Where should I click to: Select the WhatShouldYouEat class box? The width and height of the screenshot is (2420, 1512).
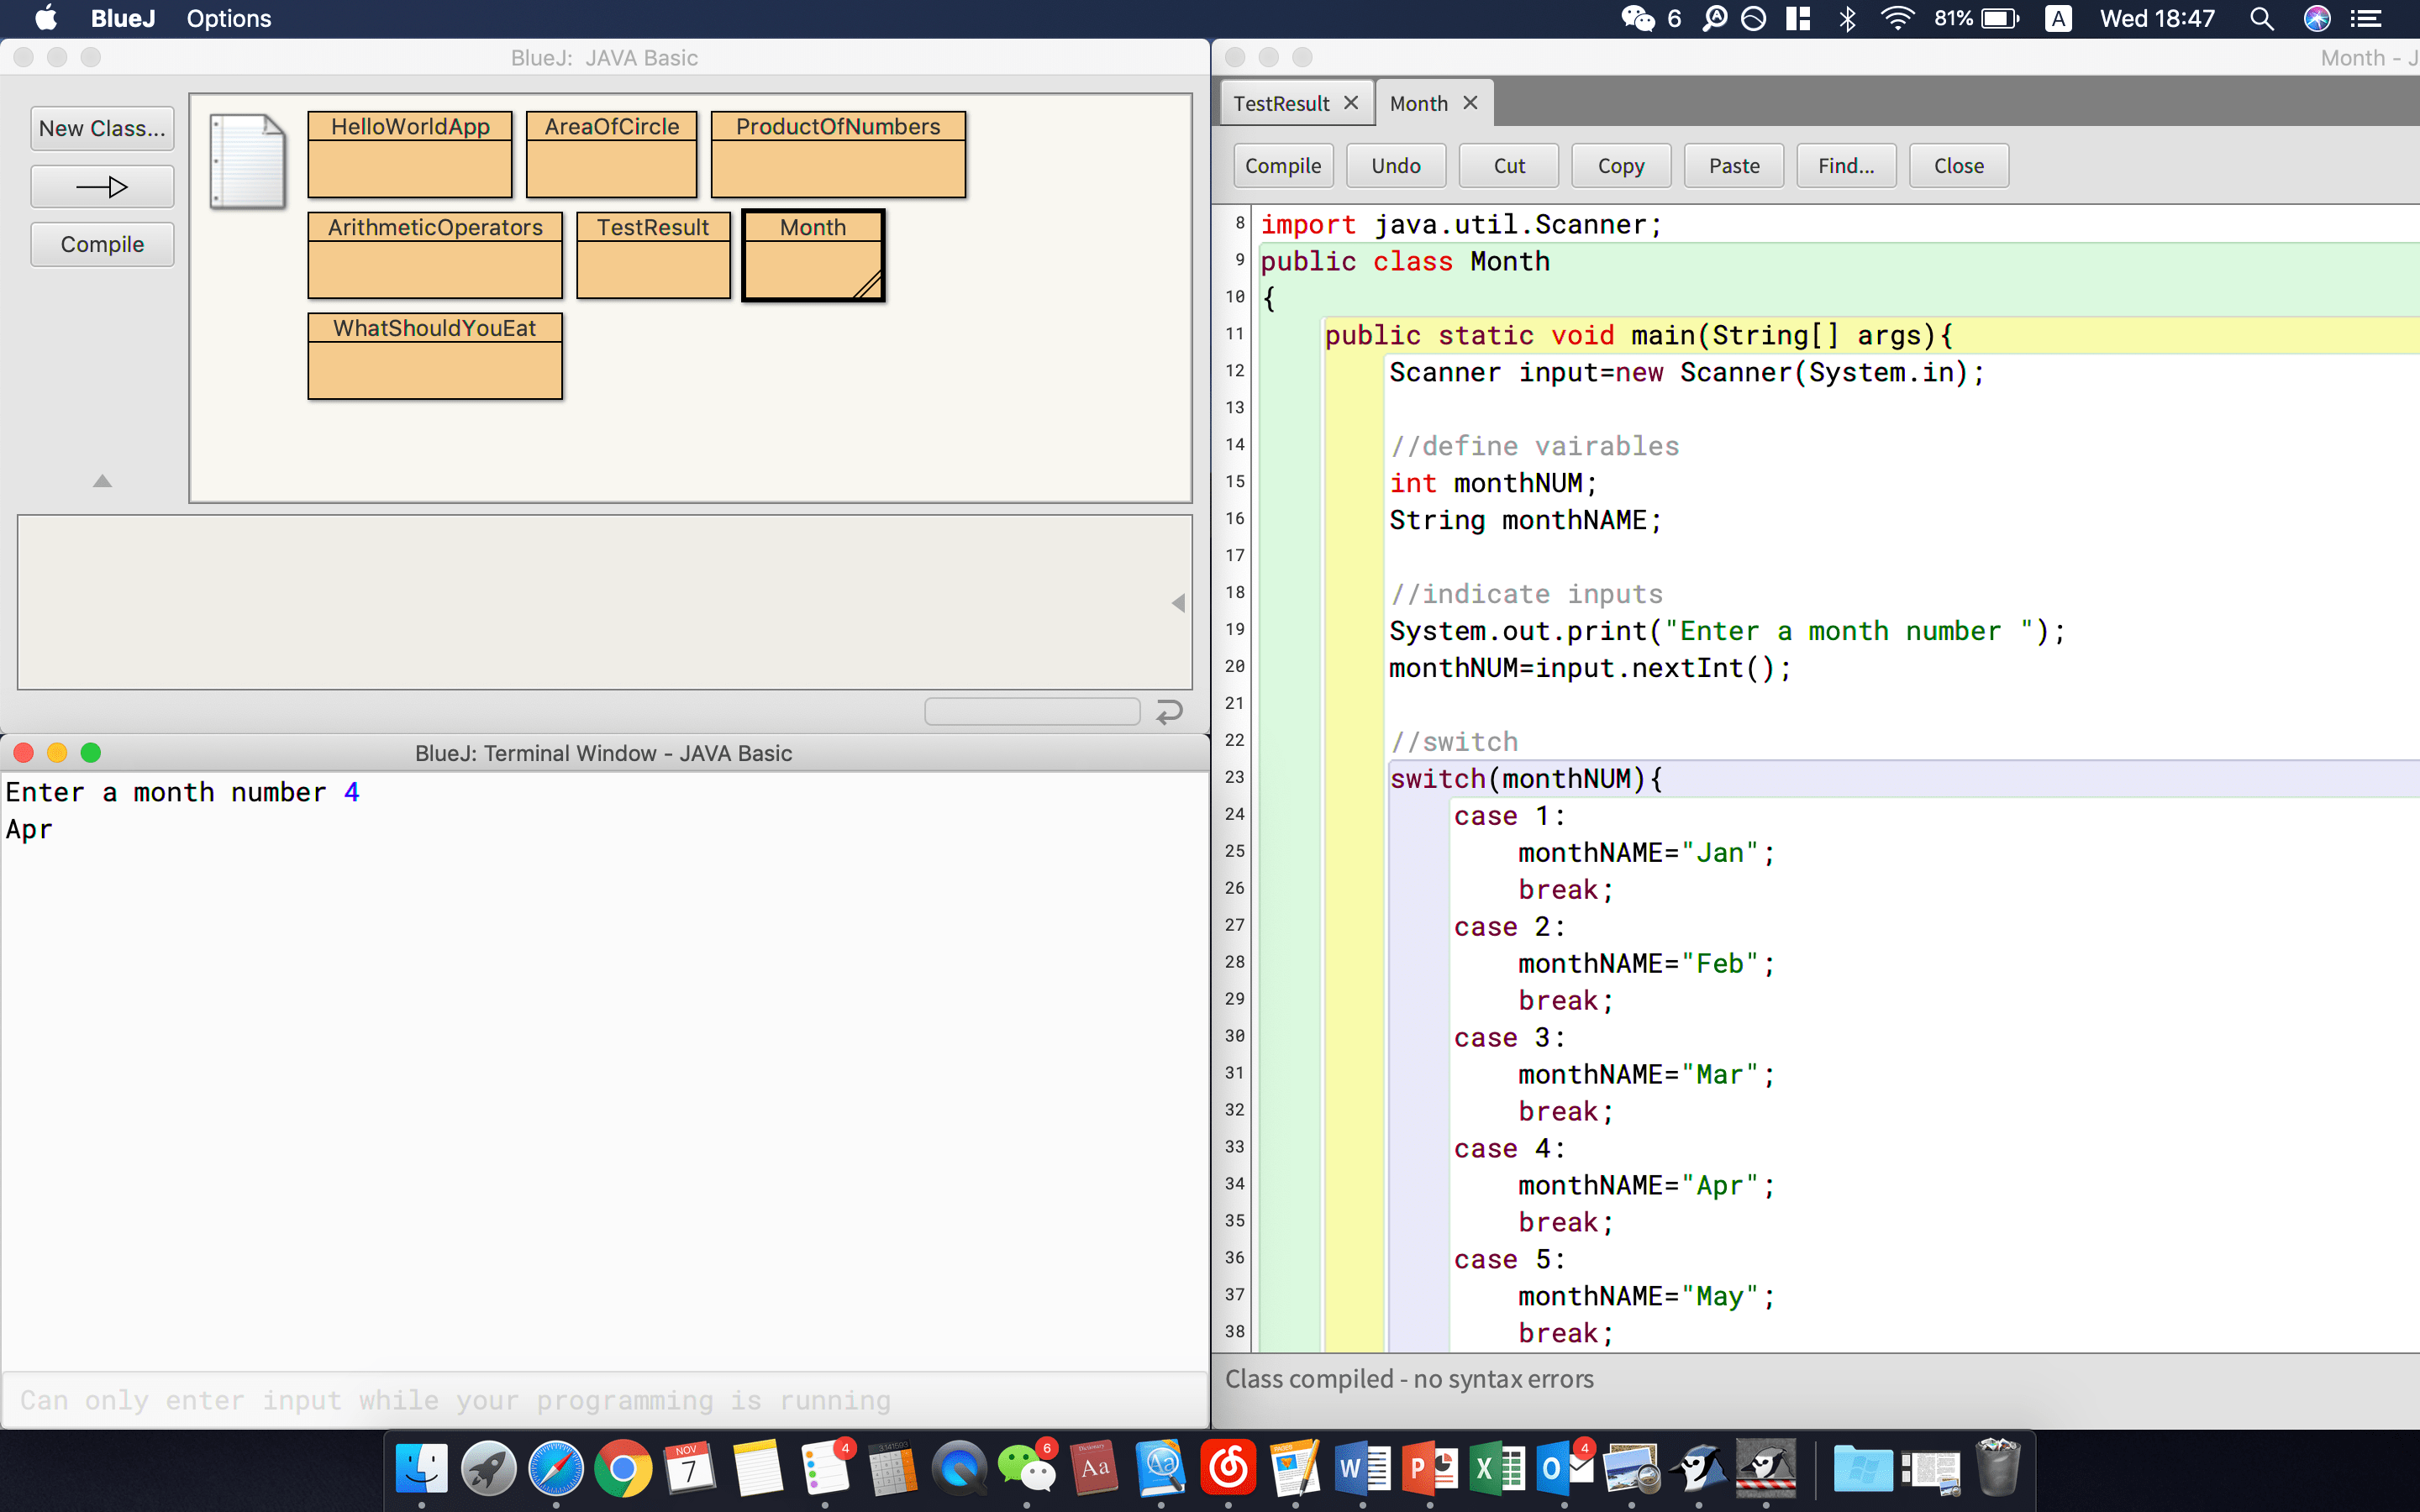coord(435,356)
